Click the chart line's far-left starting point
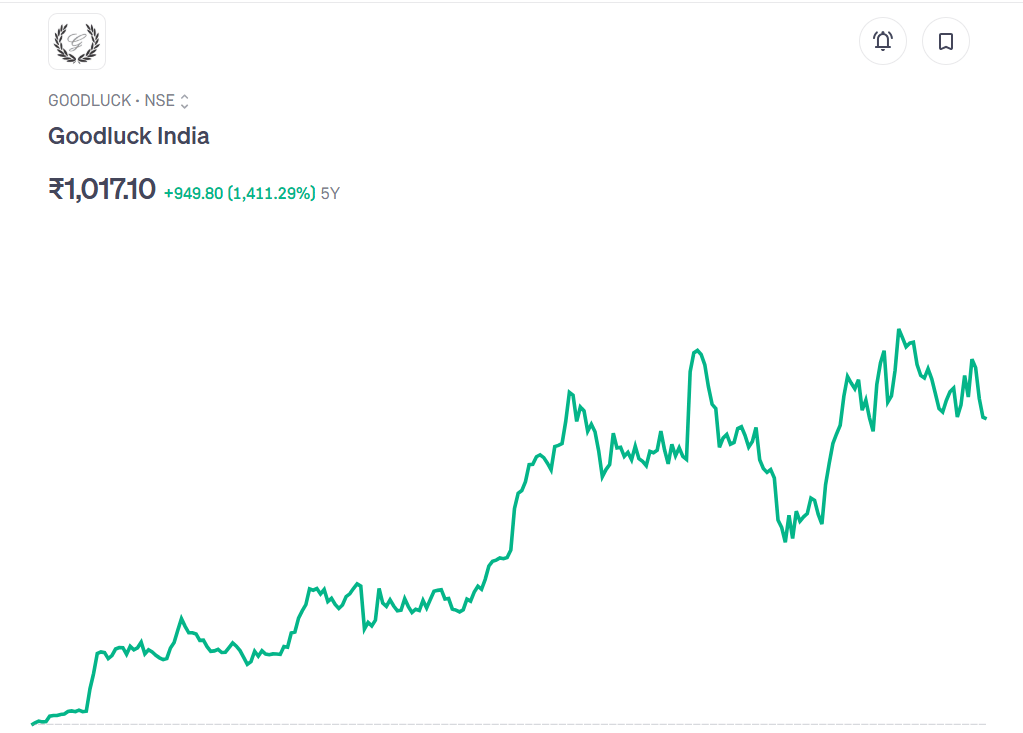The image size is (1023, 733). click(33, 723)
